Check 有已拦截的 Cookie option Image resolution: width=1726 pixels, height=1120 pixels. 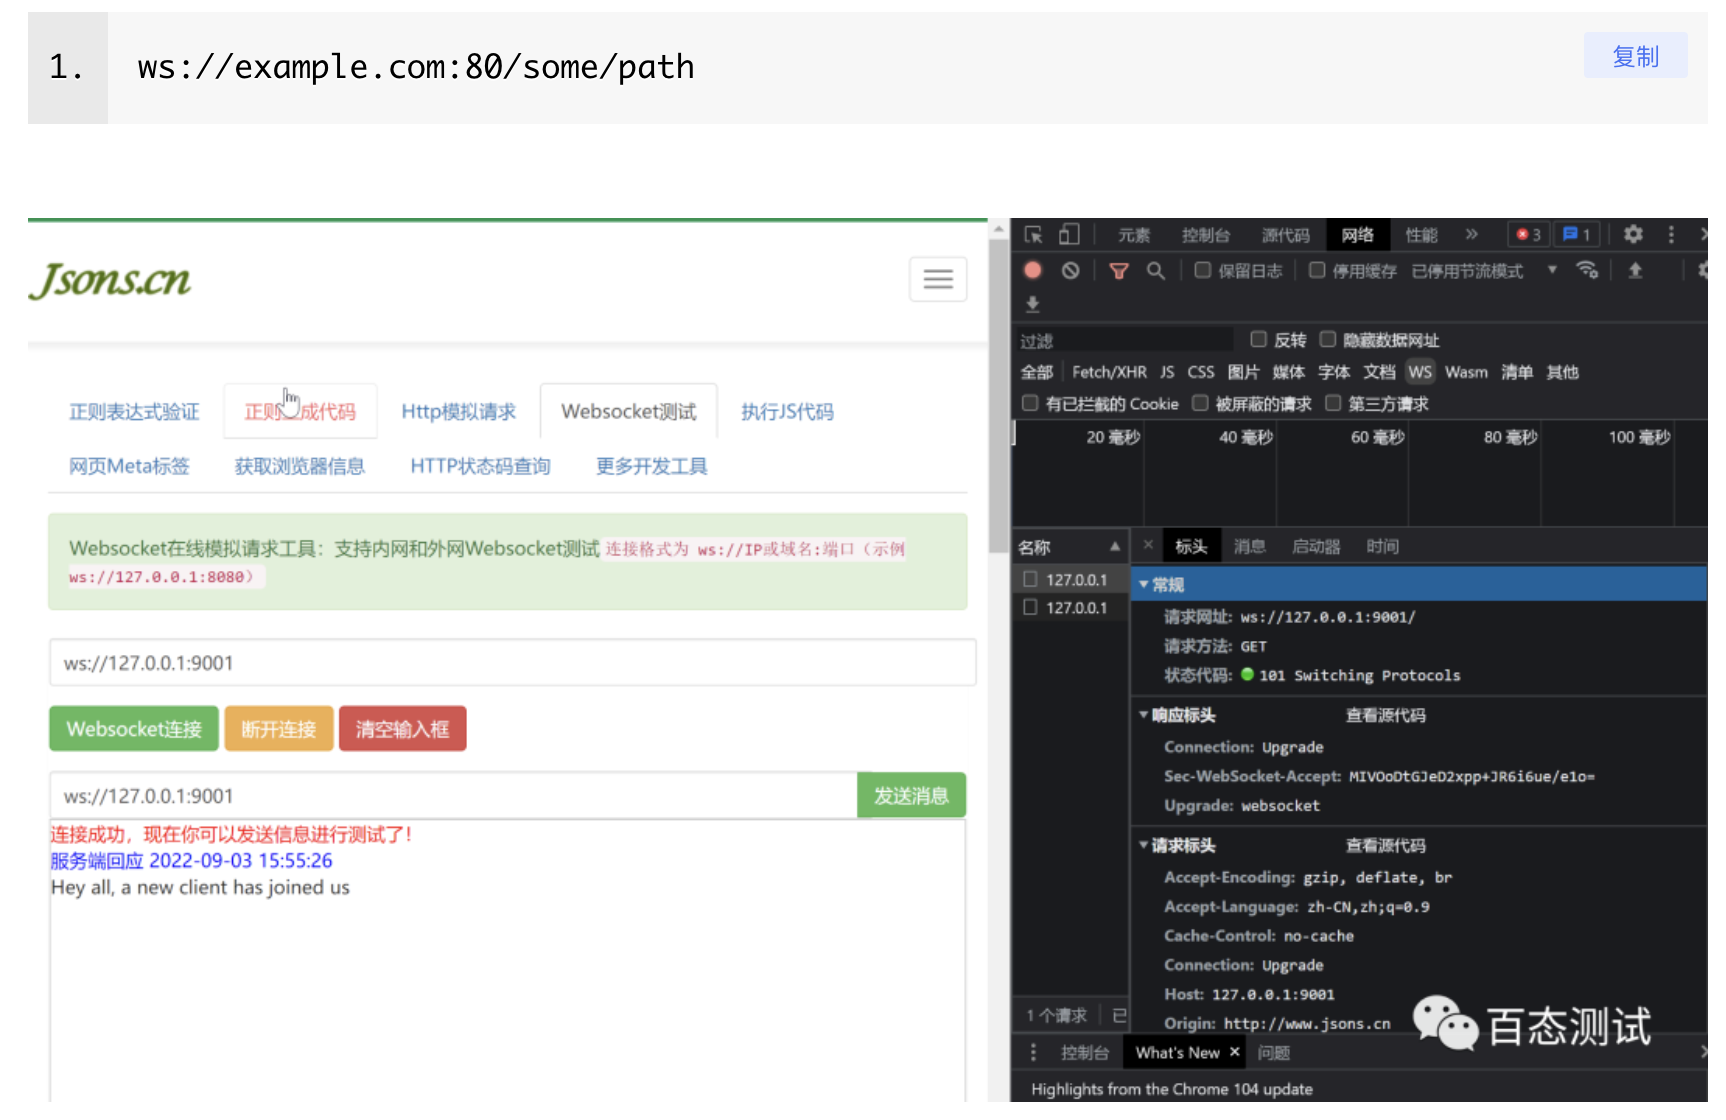click(1030, 403)
